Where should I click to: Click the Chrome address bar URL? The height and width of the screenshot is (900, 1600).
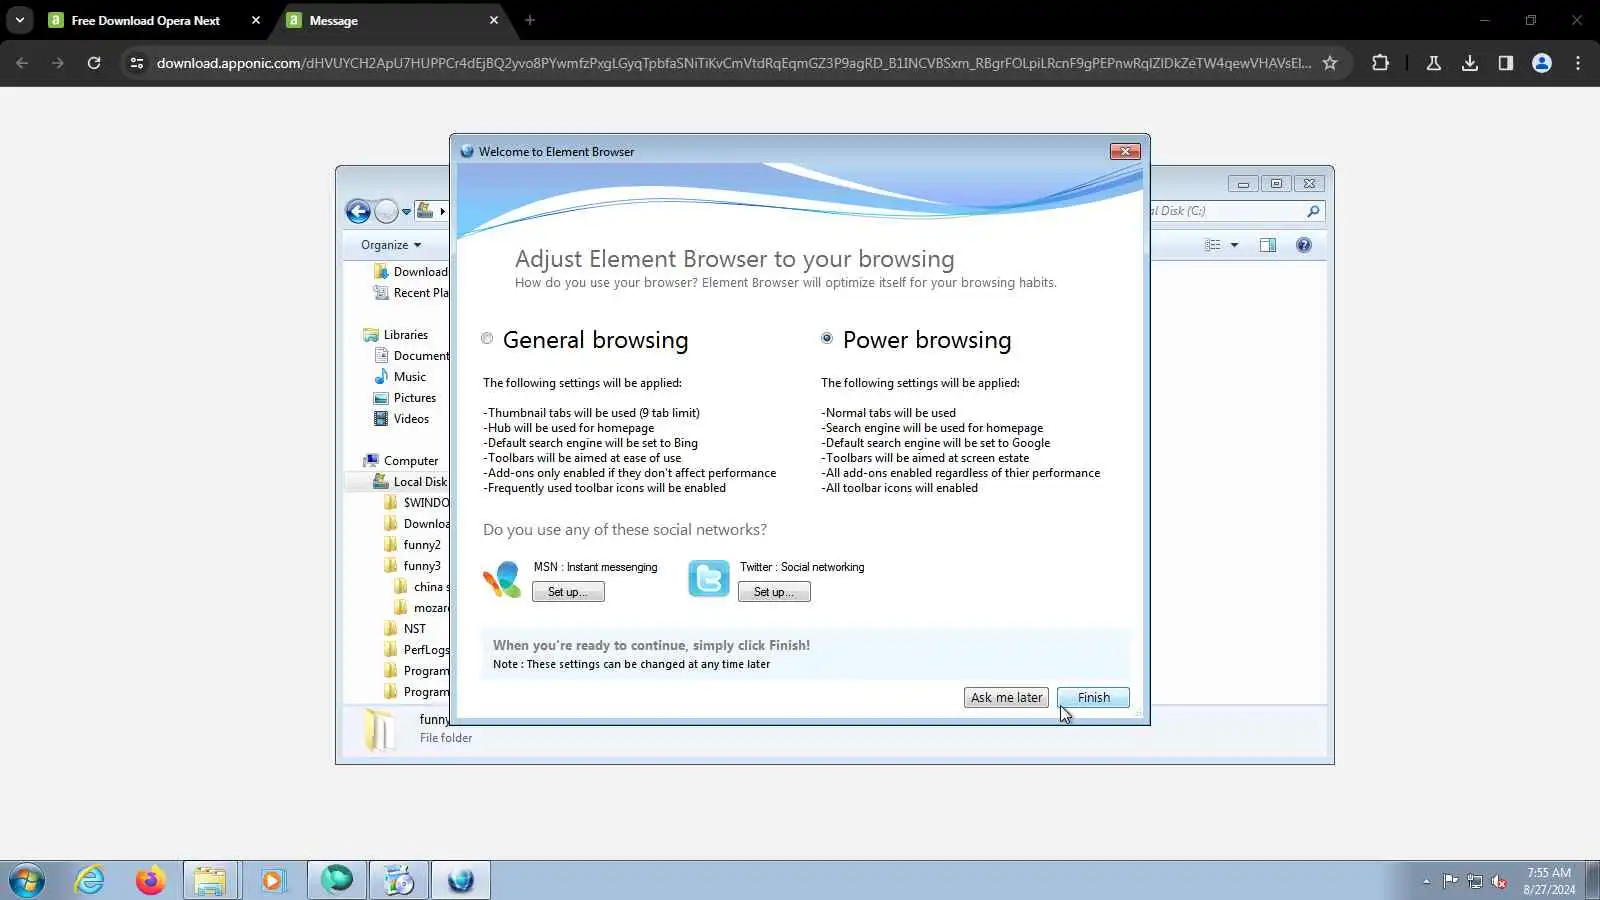point(733,63)
